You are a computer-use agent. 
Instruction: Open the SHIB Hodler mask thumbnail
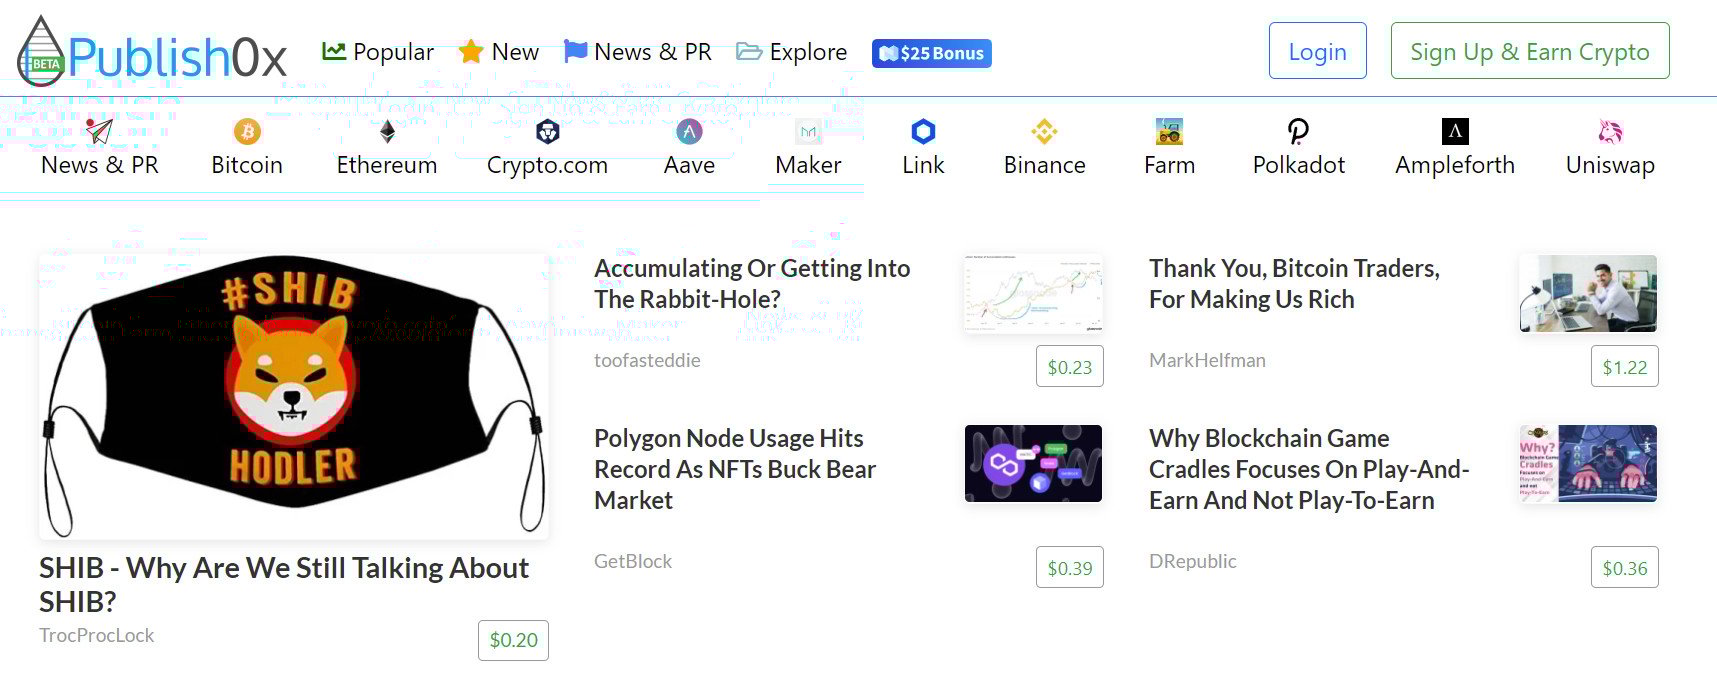click(x=293, y=396)
